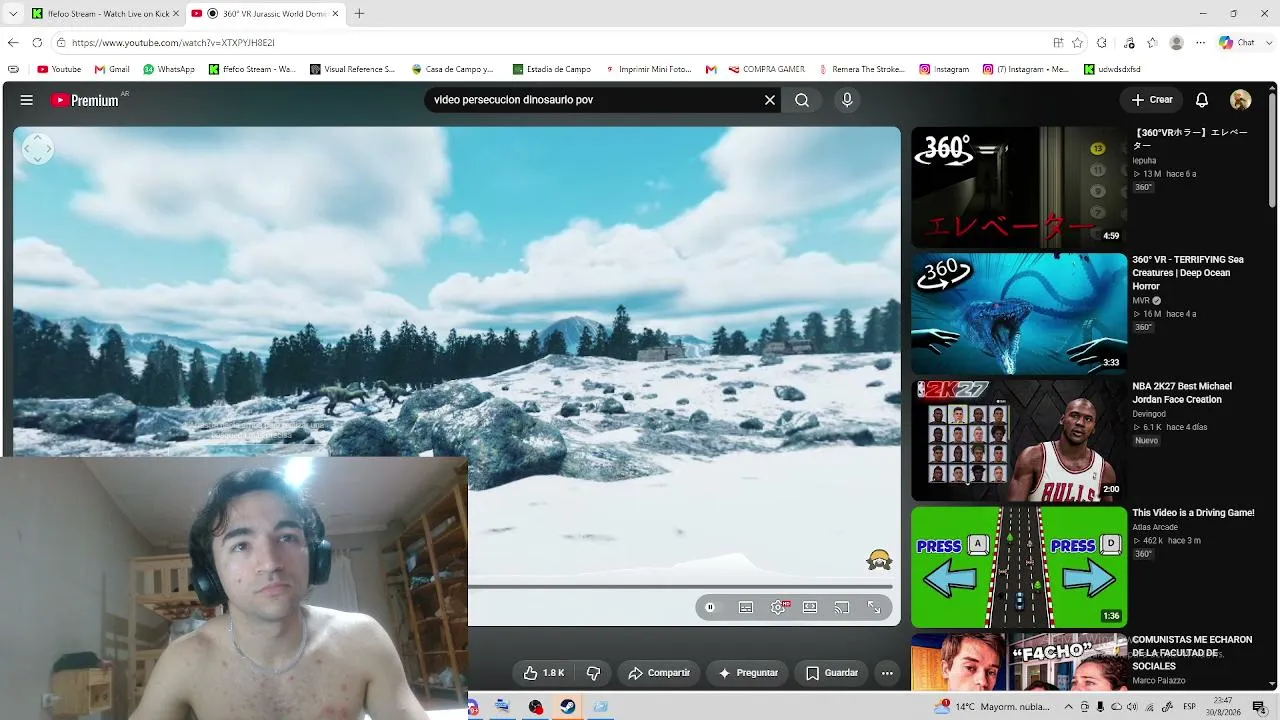Go back to the previous page

pos(13,43)
